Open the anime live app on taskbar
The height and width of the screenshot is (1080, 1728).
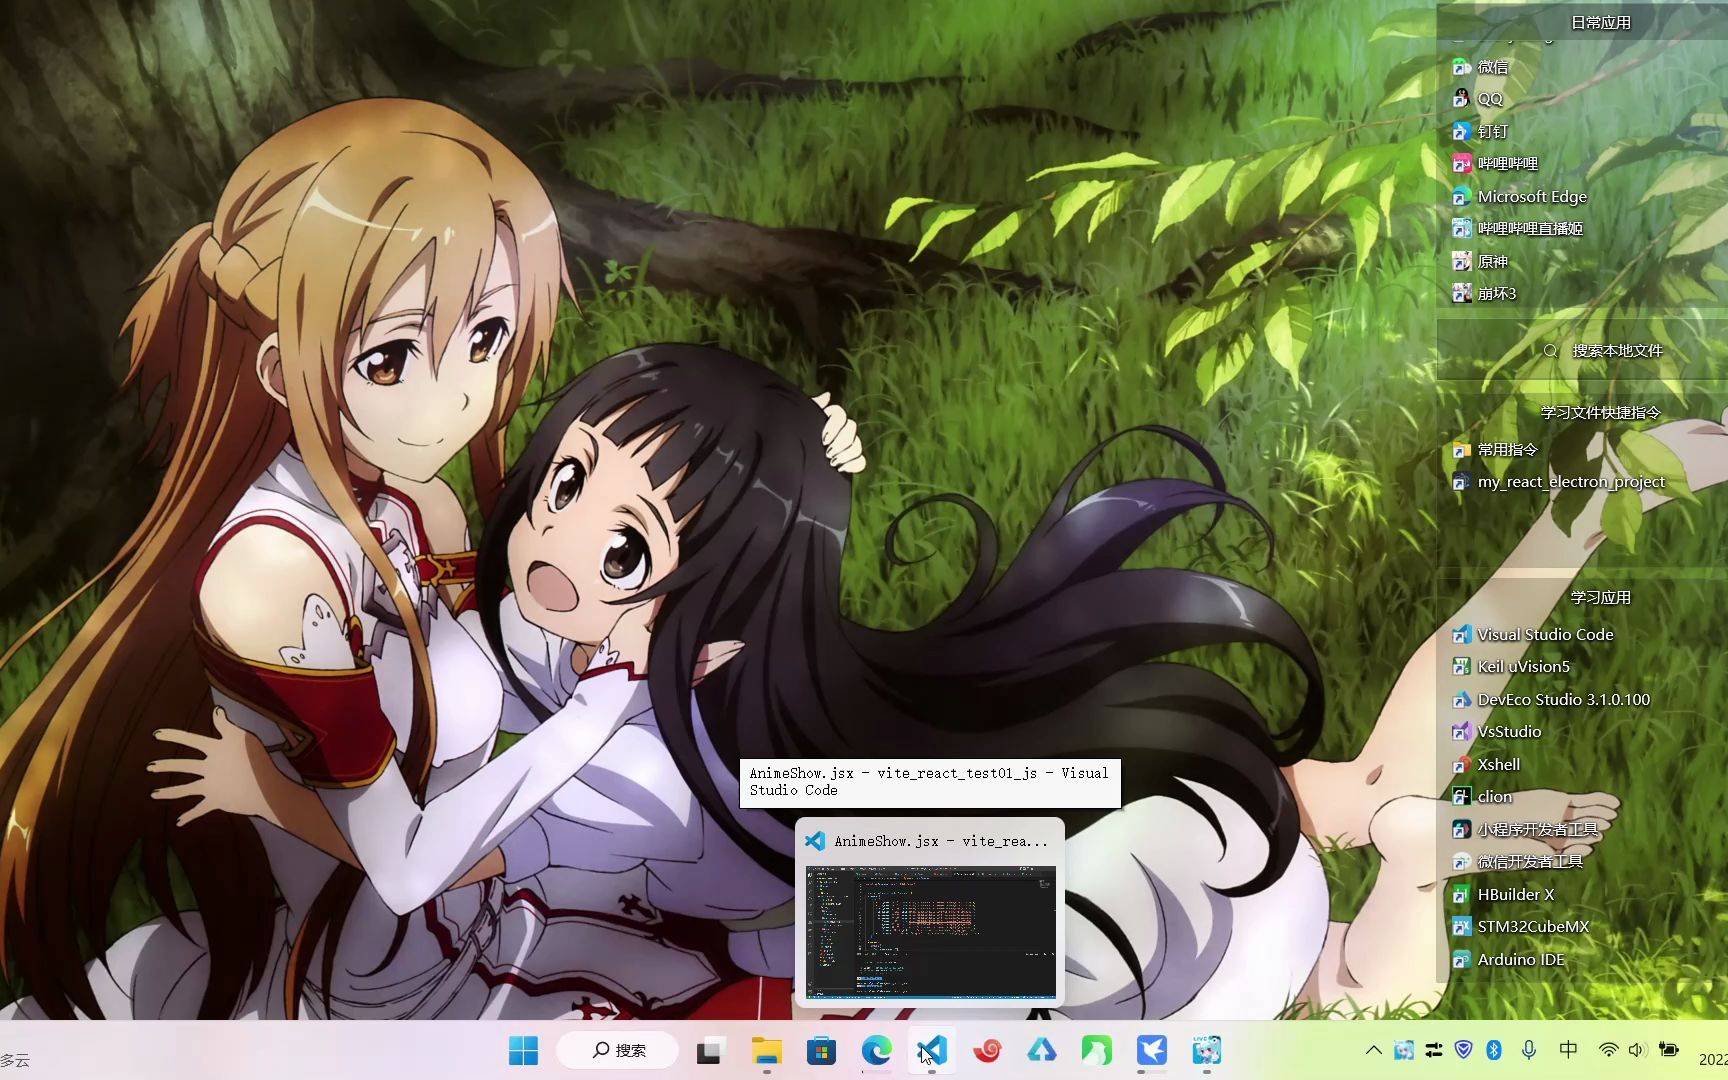1207,1050
